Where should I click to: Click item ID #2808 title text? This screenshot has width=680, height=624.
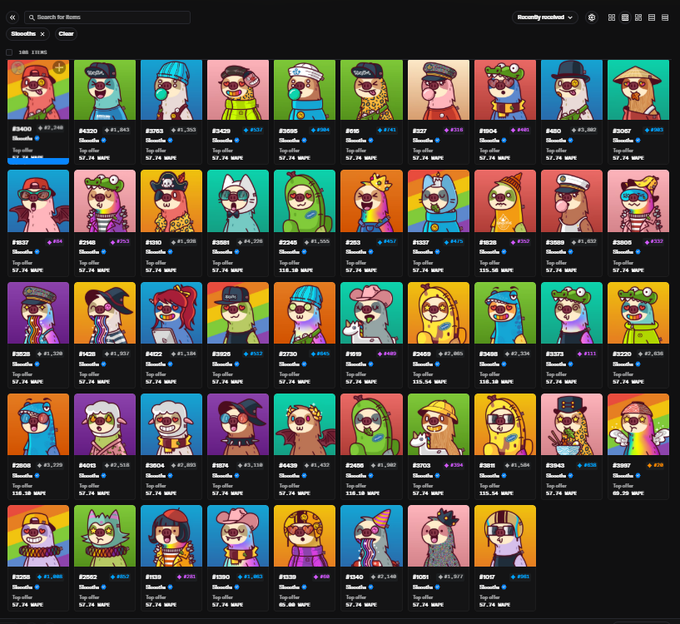point(22,465)
